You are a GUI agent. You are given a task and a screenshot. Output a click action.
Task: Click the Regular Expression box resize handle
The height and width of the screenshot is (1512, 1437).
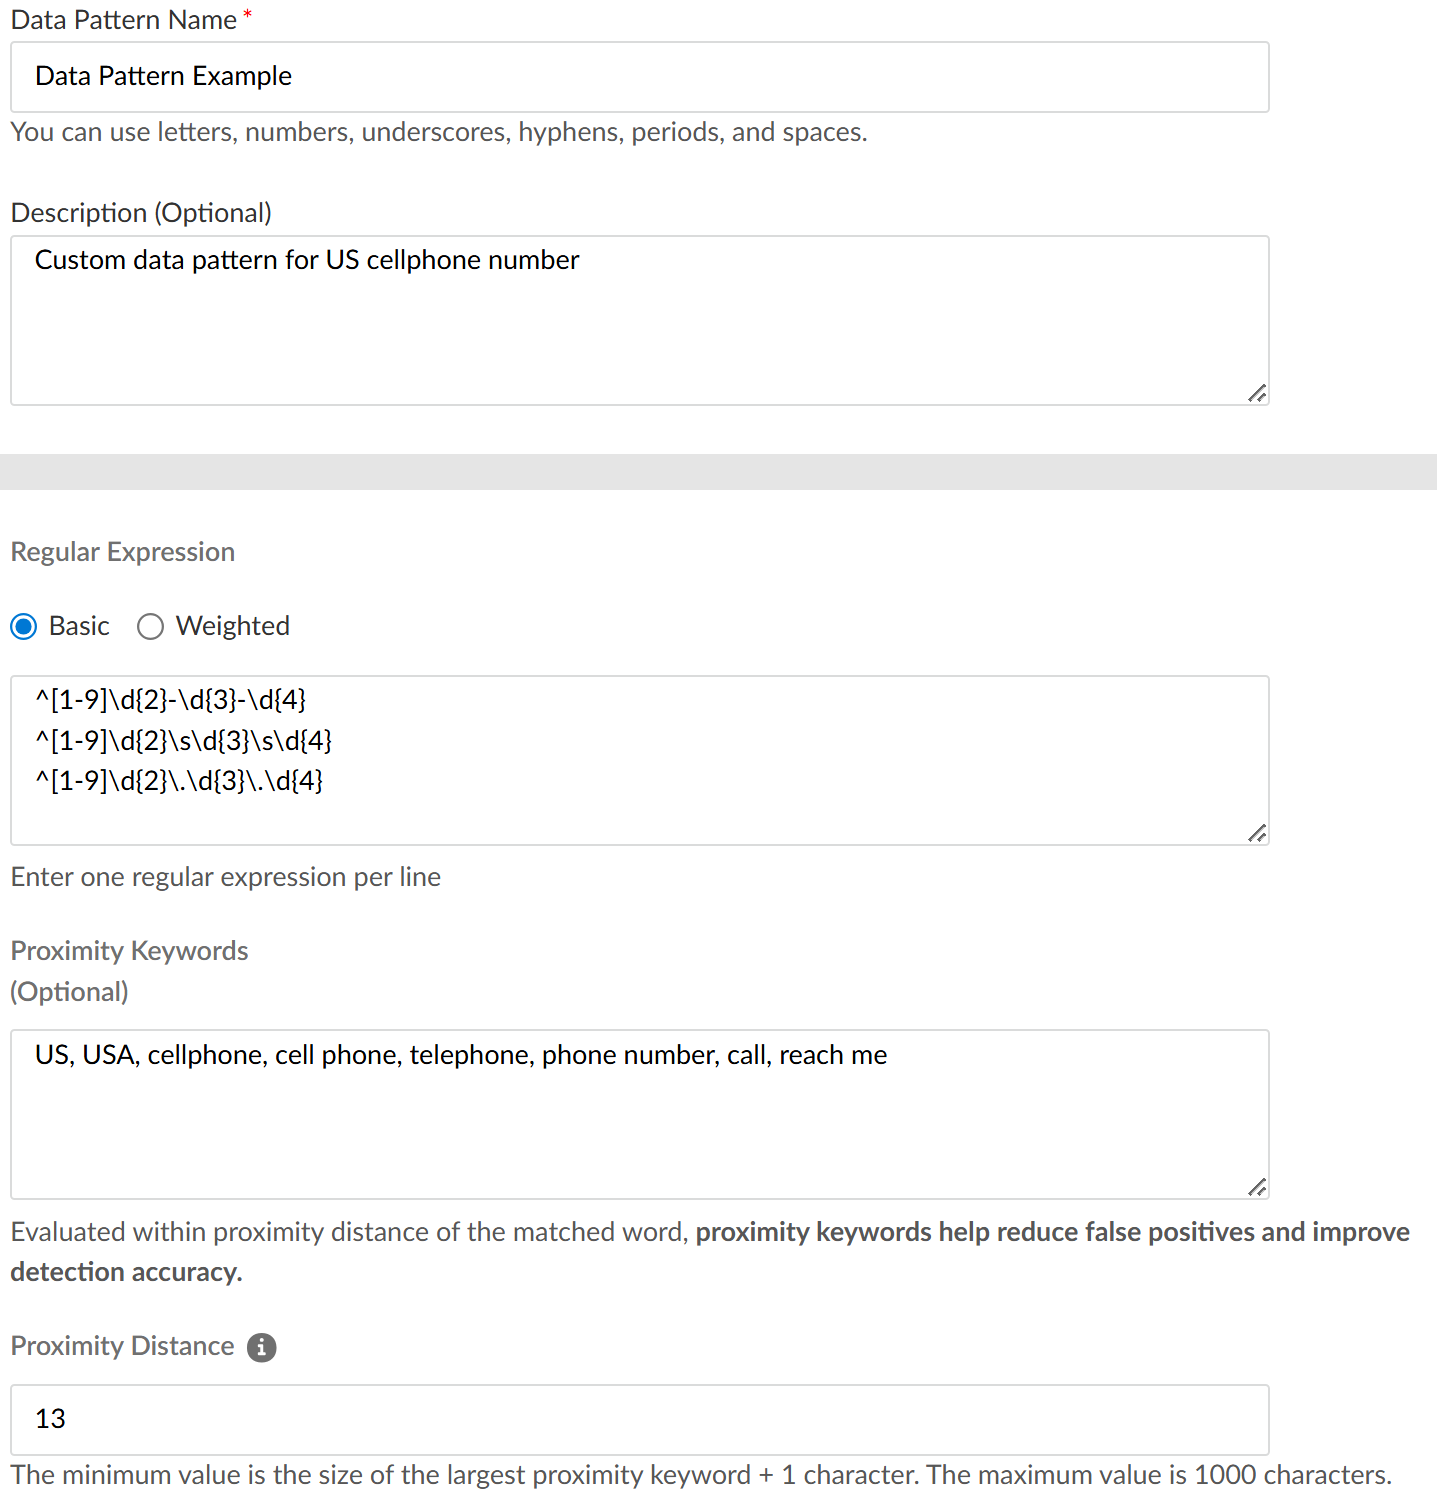click(1257, 833)
